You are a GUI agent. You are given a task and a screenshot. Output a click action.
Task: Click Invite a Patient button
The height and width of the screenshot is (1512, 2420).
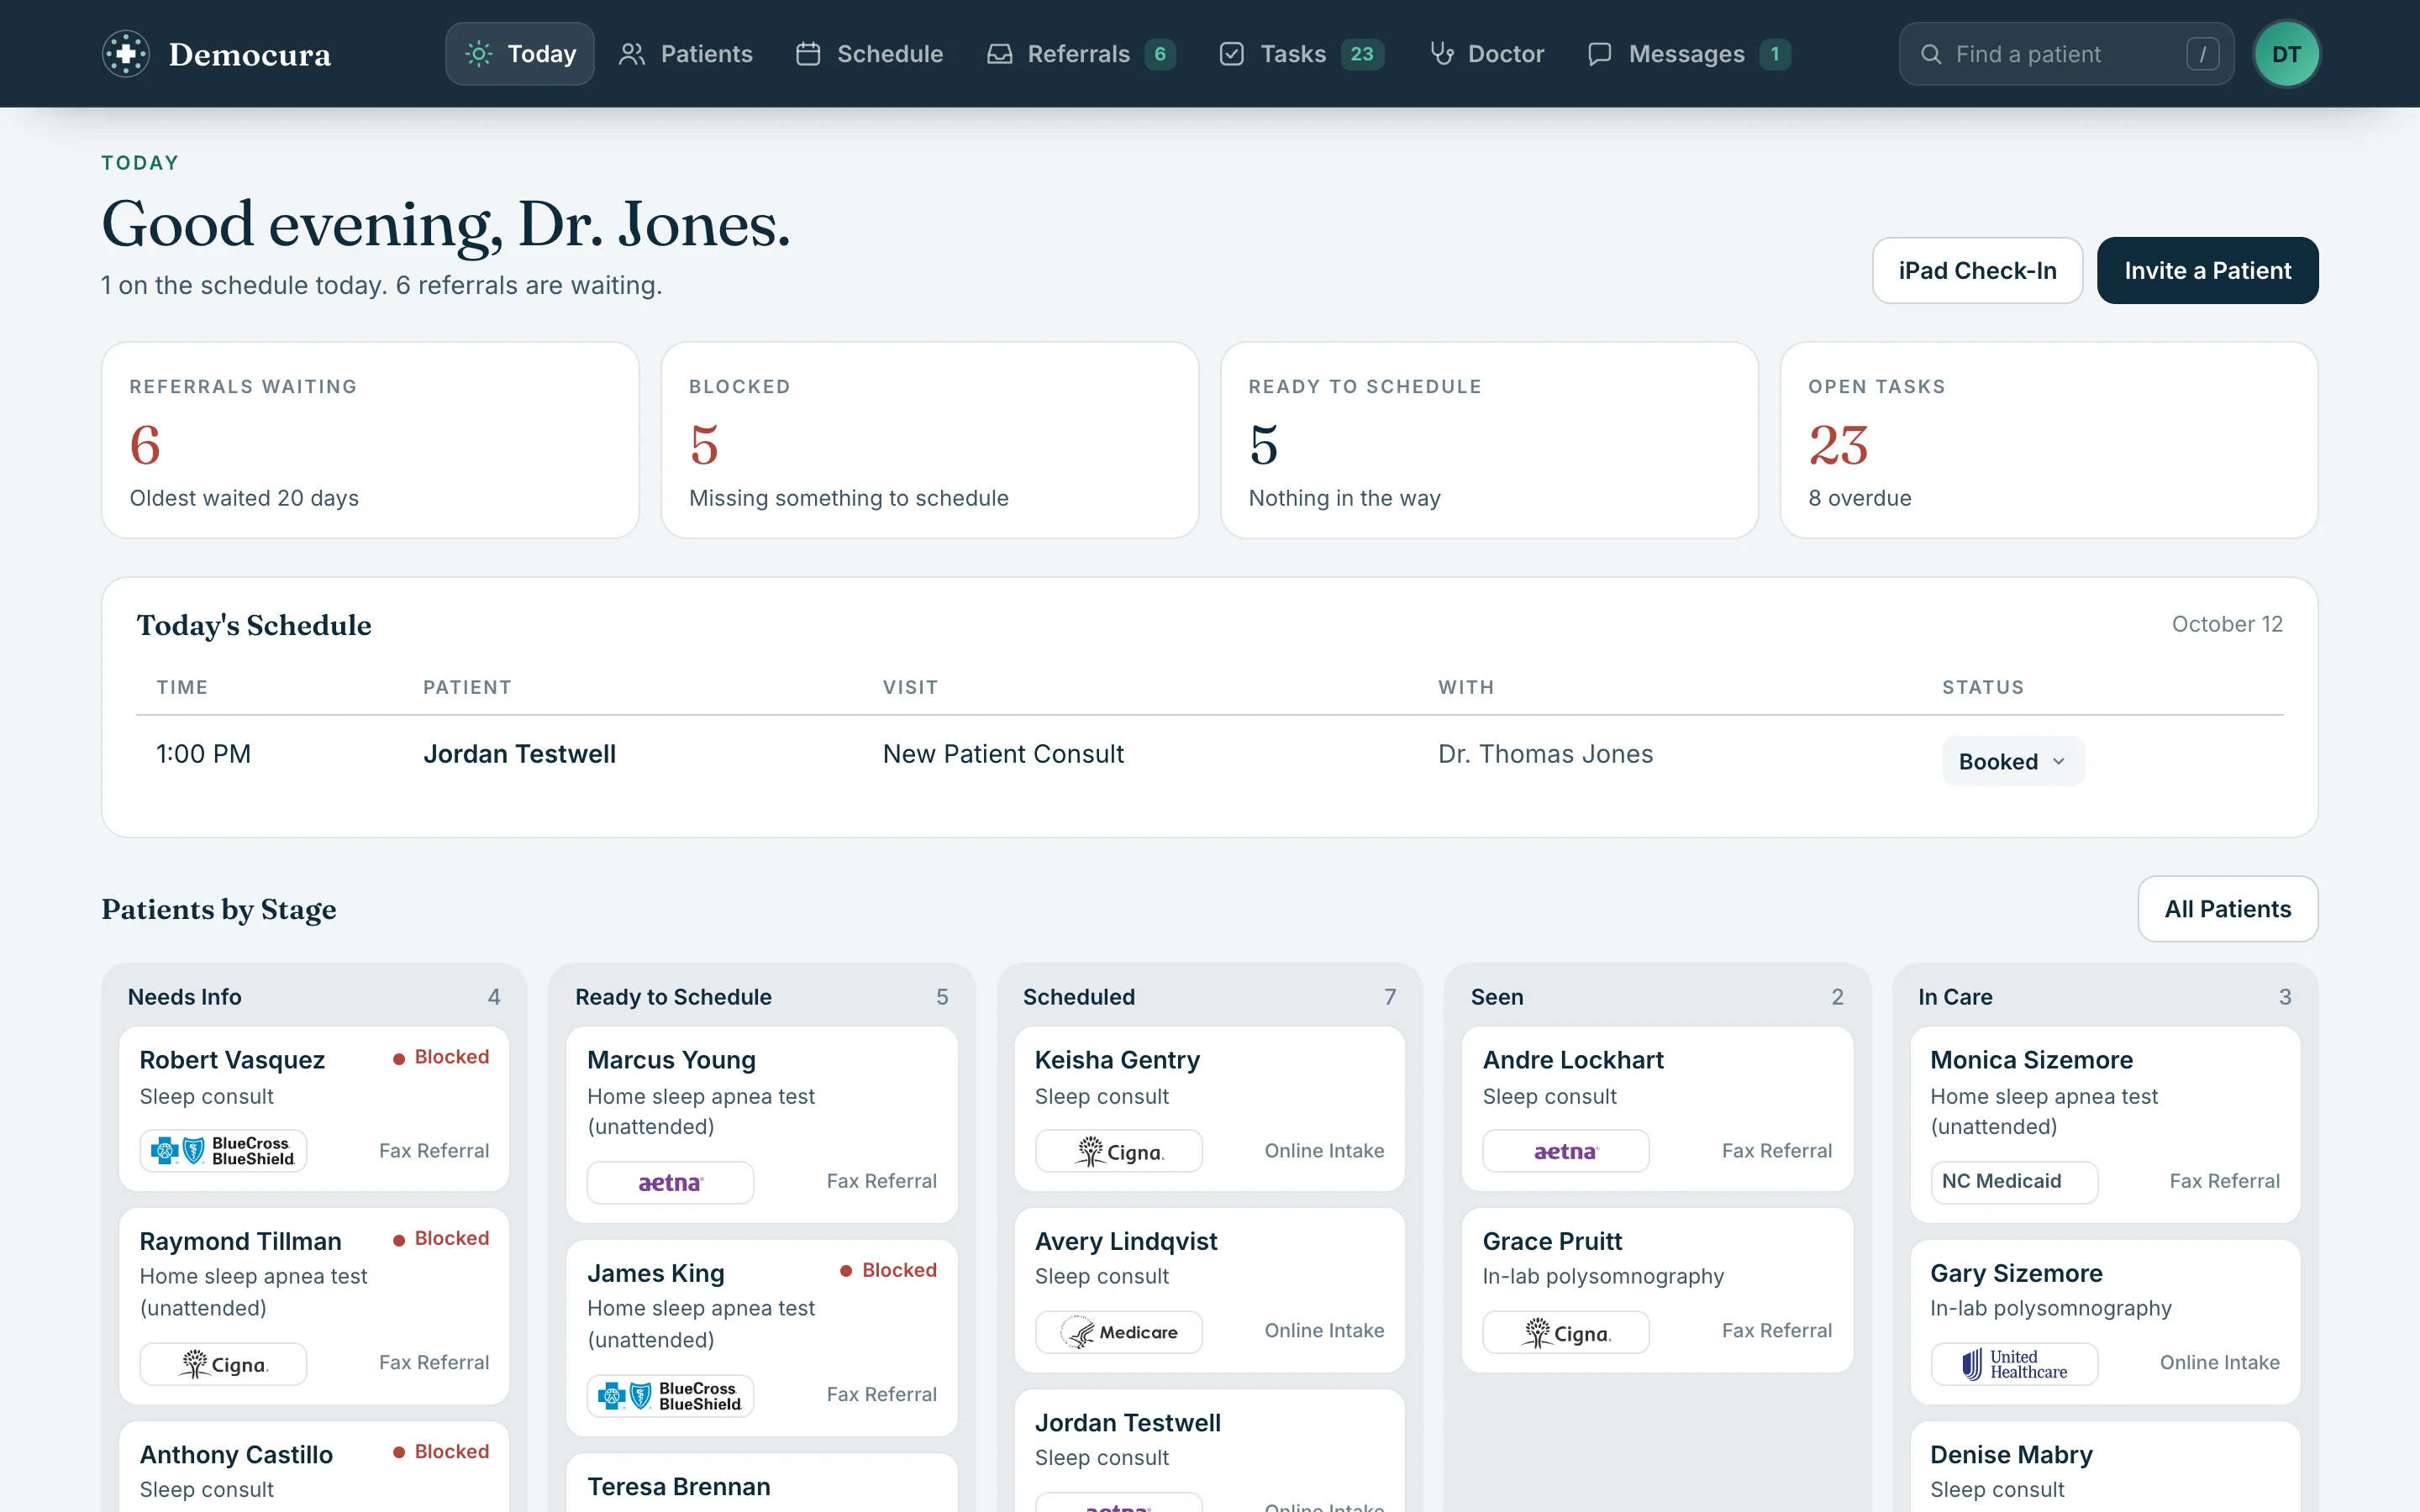click(x=2207, y=270)
